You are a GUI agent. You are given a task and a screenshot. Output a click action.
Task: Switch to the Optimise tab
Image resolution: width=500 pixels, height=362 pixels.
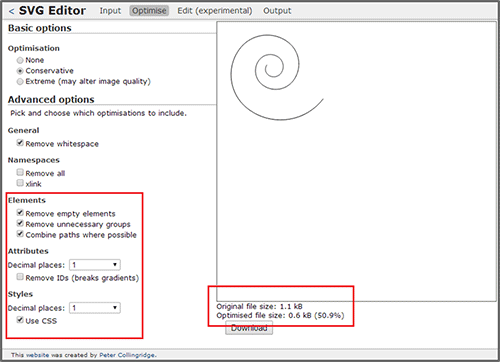(149, 11)
